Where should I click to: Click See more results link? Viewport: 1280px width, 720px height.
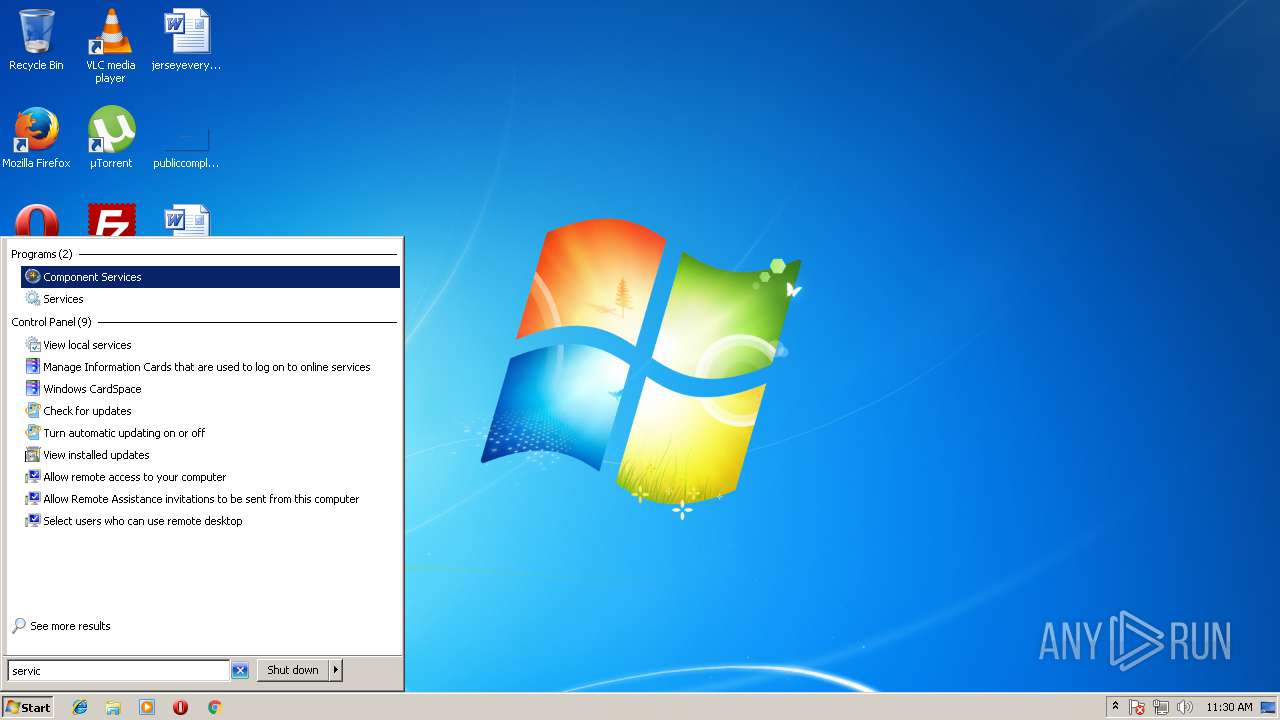(x=70, y=626)
